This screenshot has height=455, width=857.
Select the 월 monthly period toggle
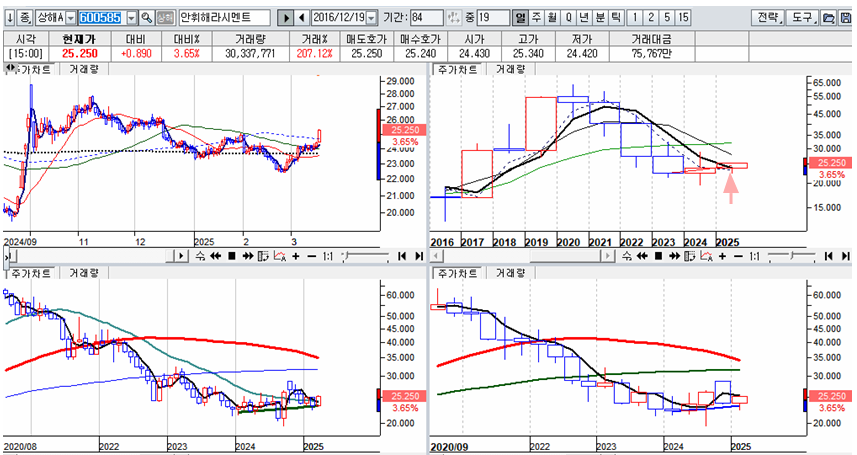[x=552, y=18]
